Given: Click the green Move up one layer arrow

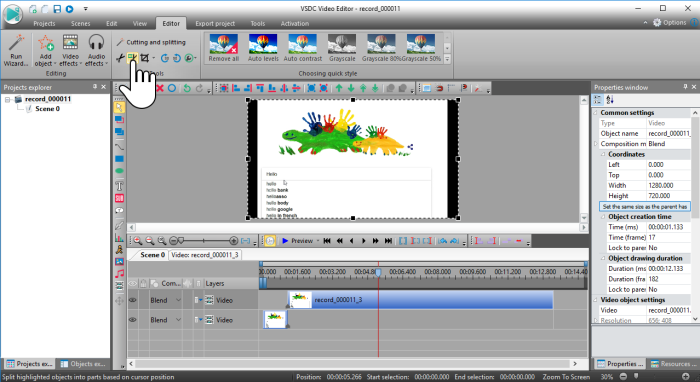Looking at the screenshot, I should (339, 88).
